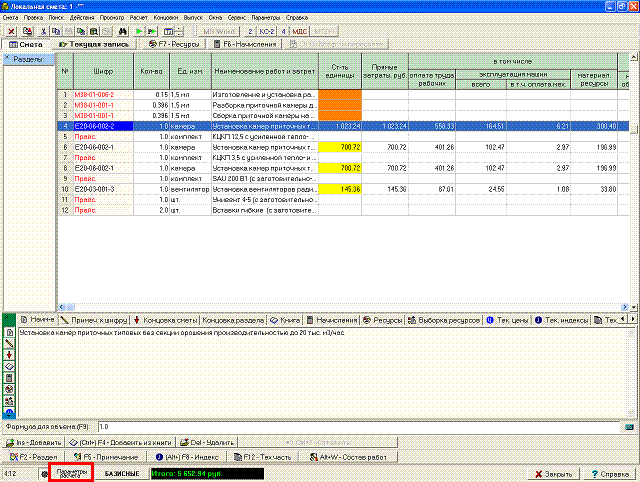This screenshot has height=482, width=640.
Task: Click the blue info icon in left strip
Action: click(9, 412)
